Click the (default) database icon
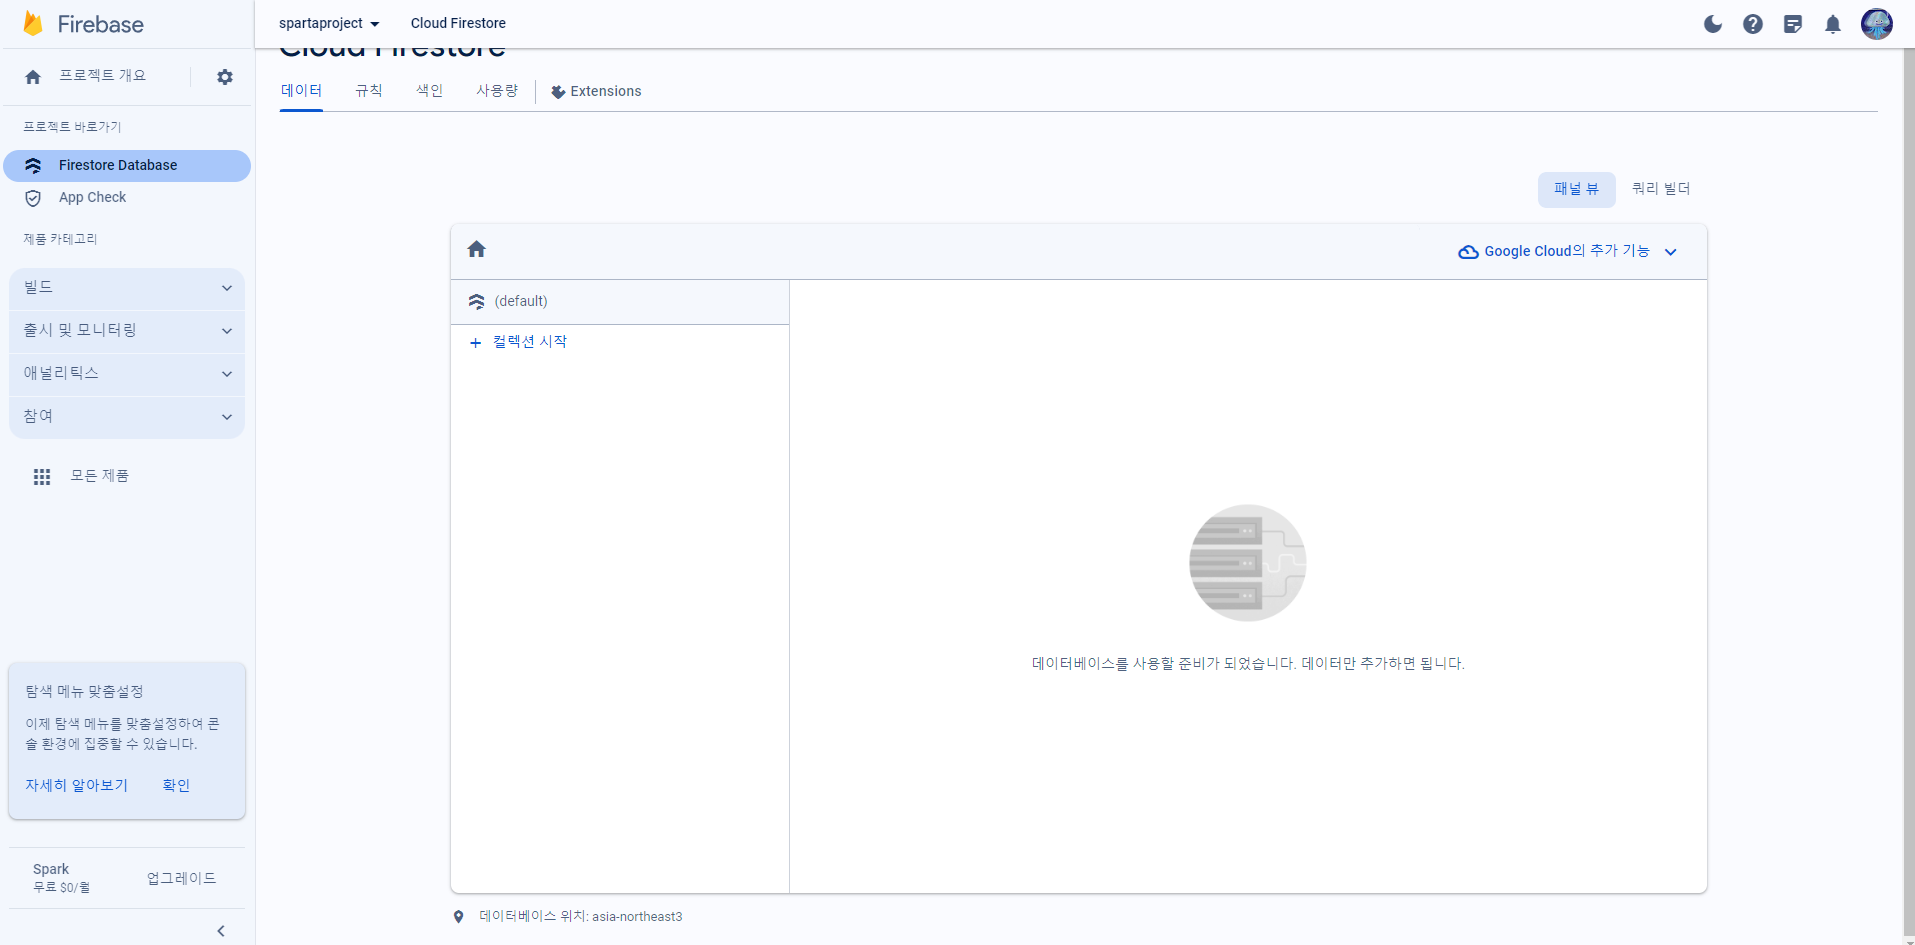1915x945 pixels. [477, 302]
